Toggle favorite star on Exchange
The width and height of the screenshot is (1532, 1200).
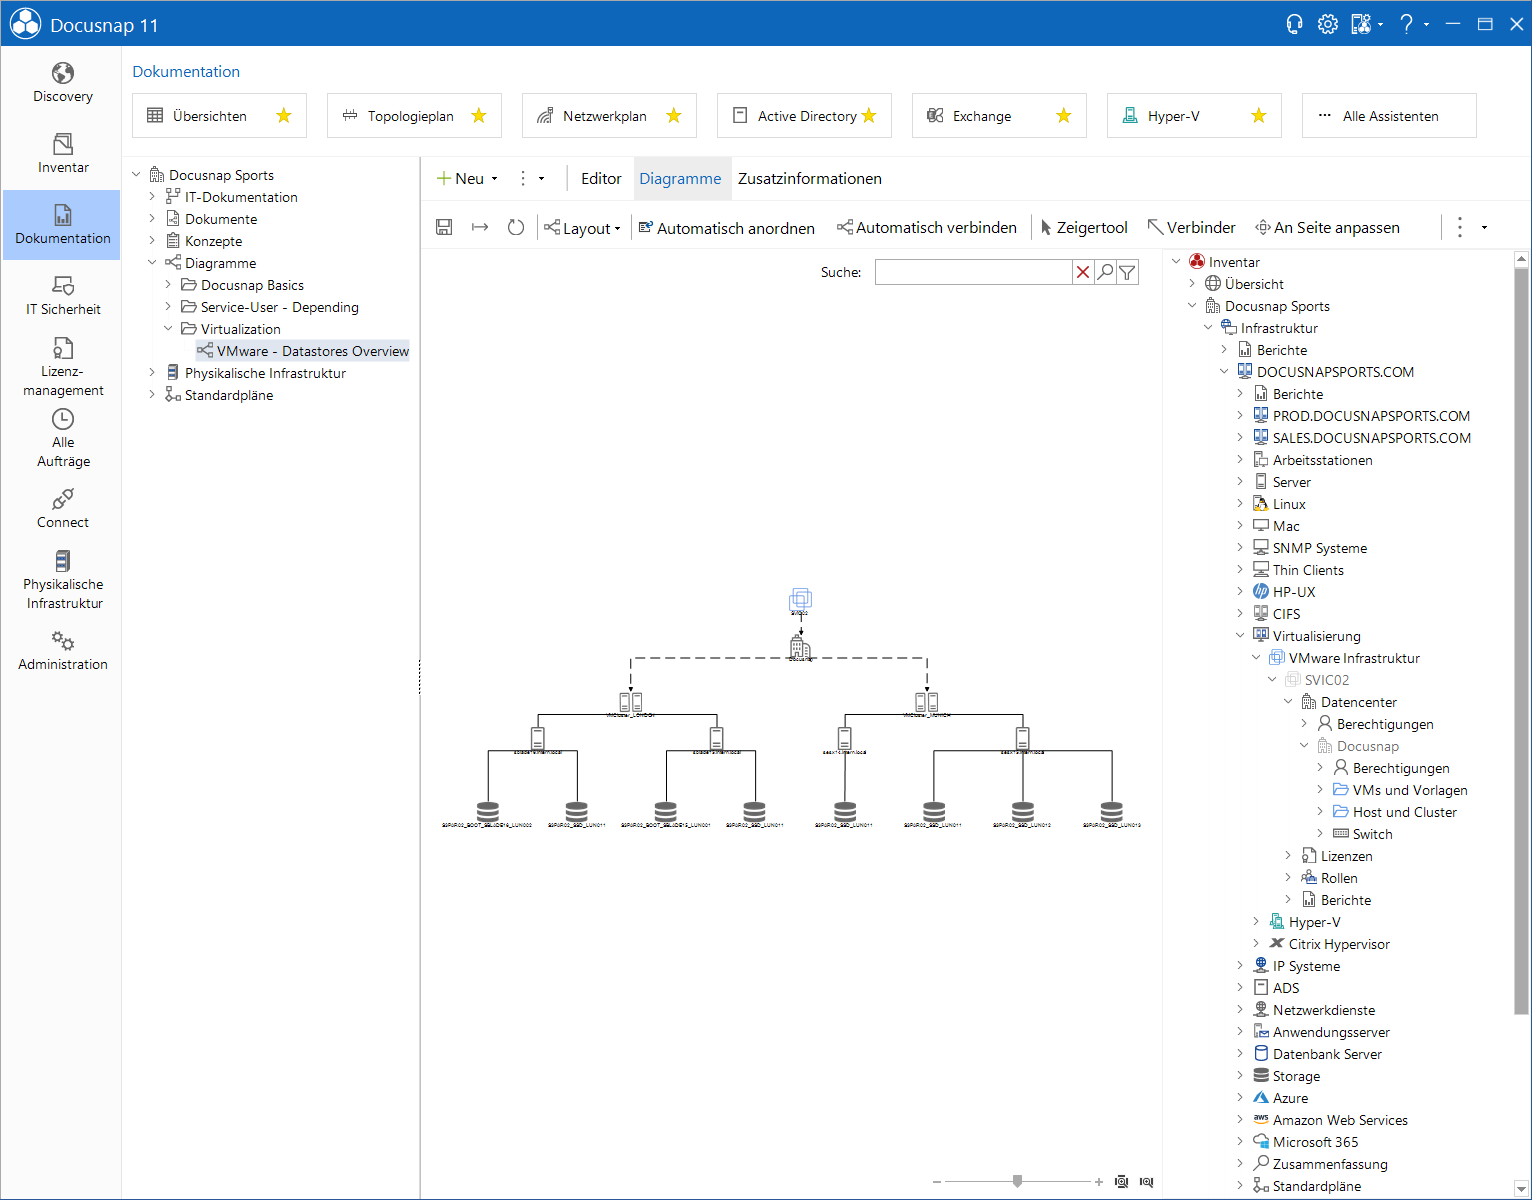pyautogui.click(x=1064, y=116)
